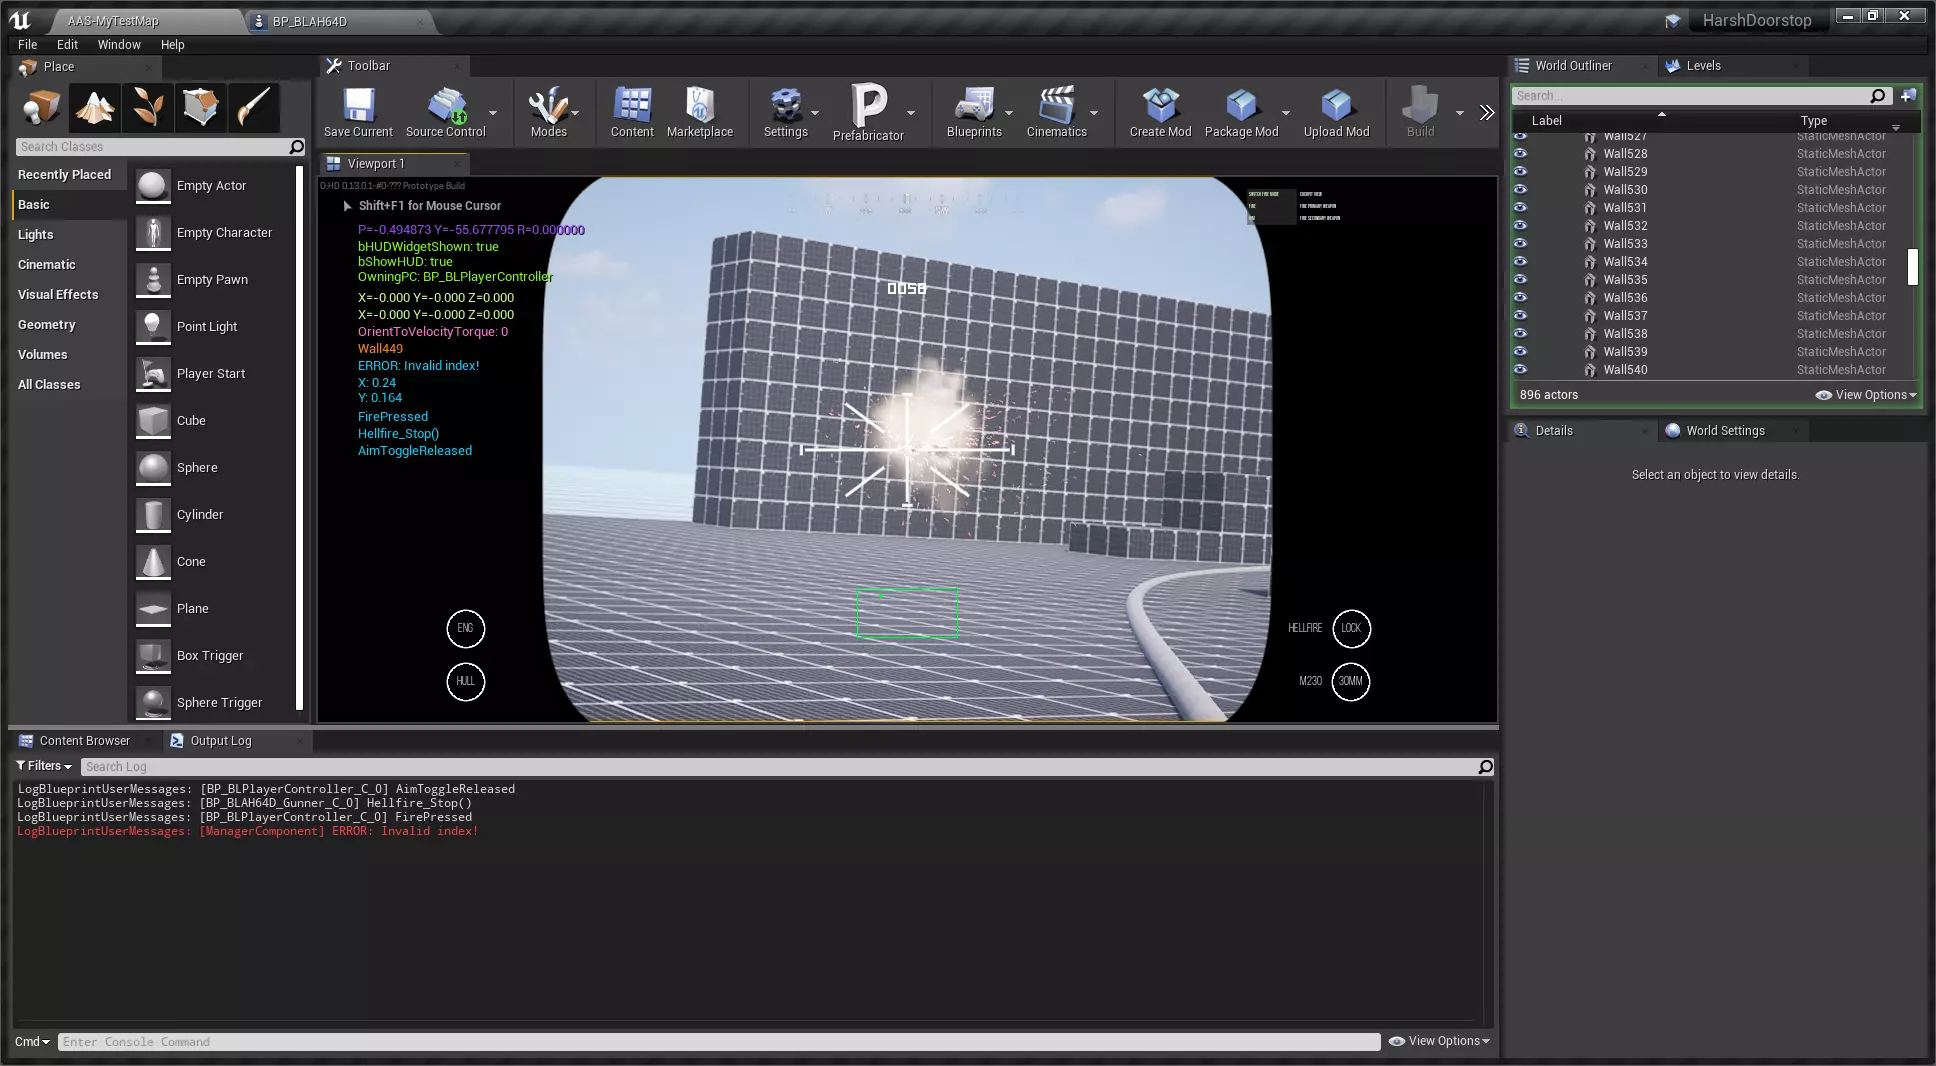Open the World Outliner View Options dropdown

[x=1866, y=395]
